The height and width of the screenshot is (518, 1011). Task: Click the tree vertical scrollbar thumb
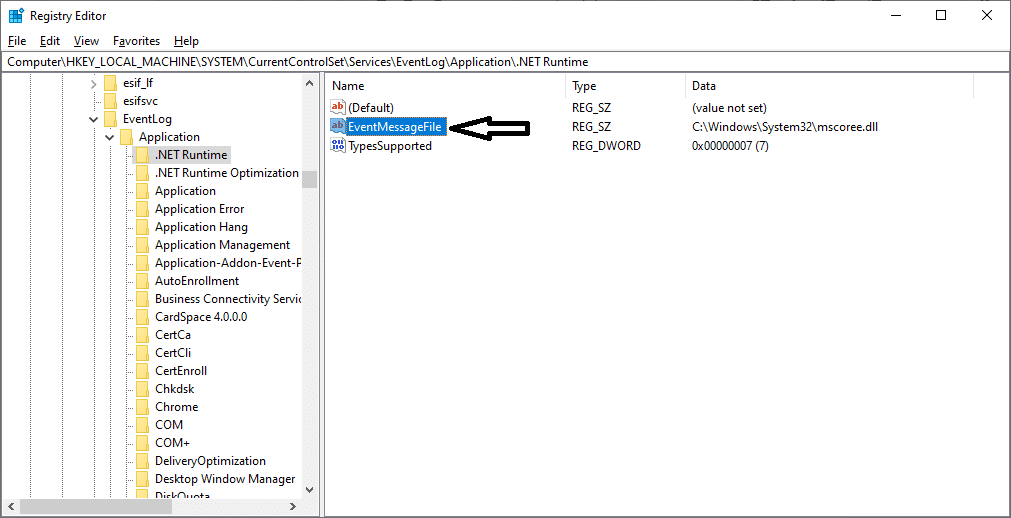[310, 179]
